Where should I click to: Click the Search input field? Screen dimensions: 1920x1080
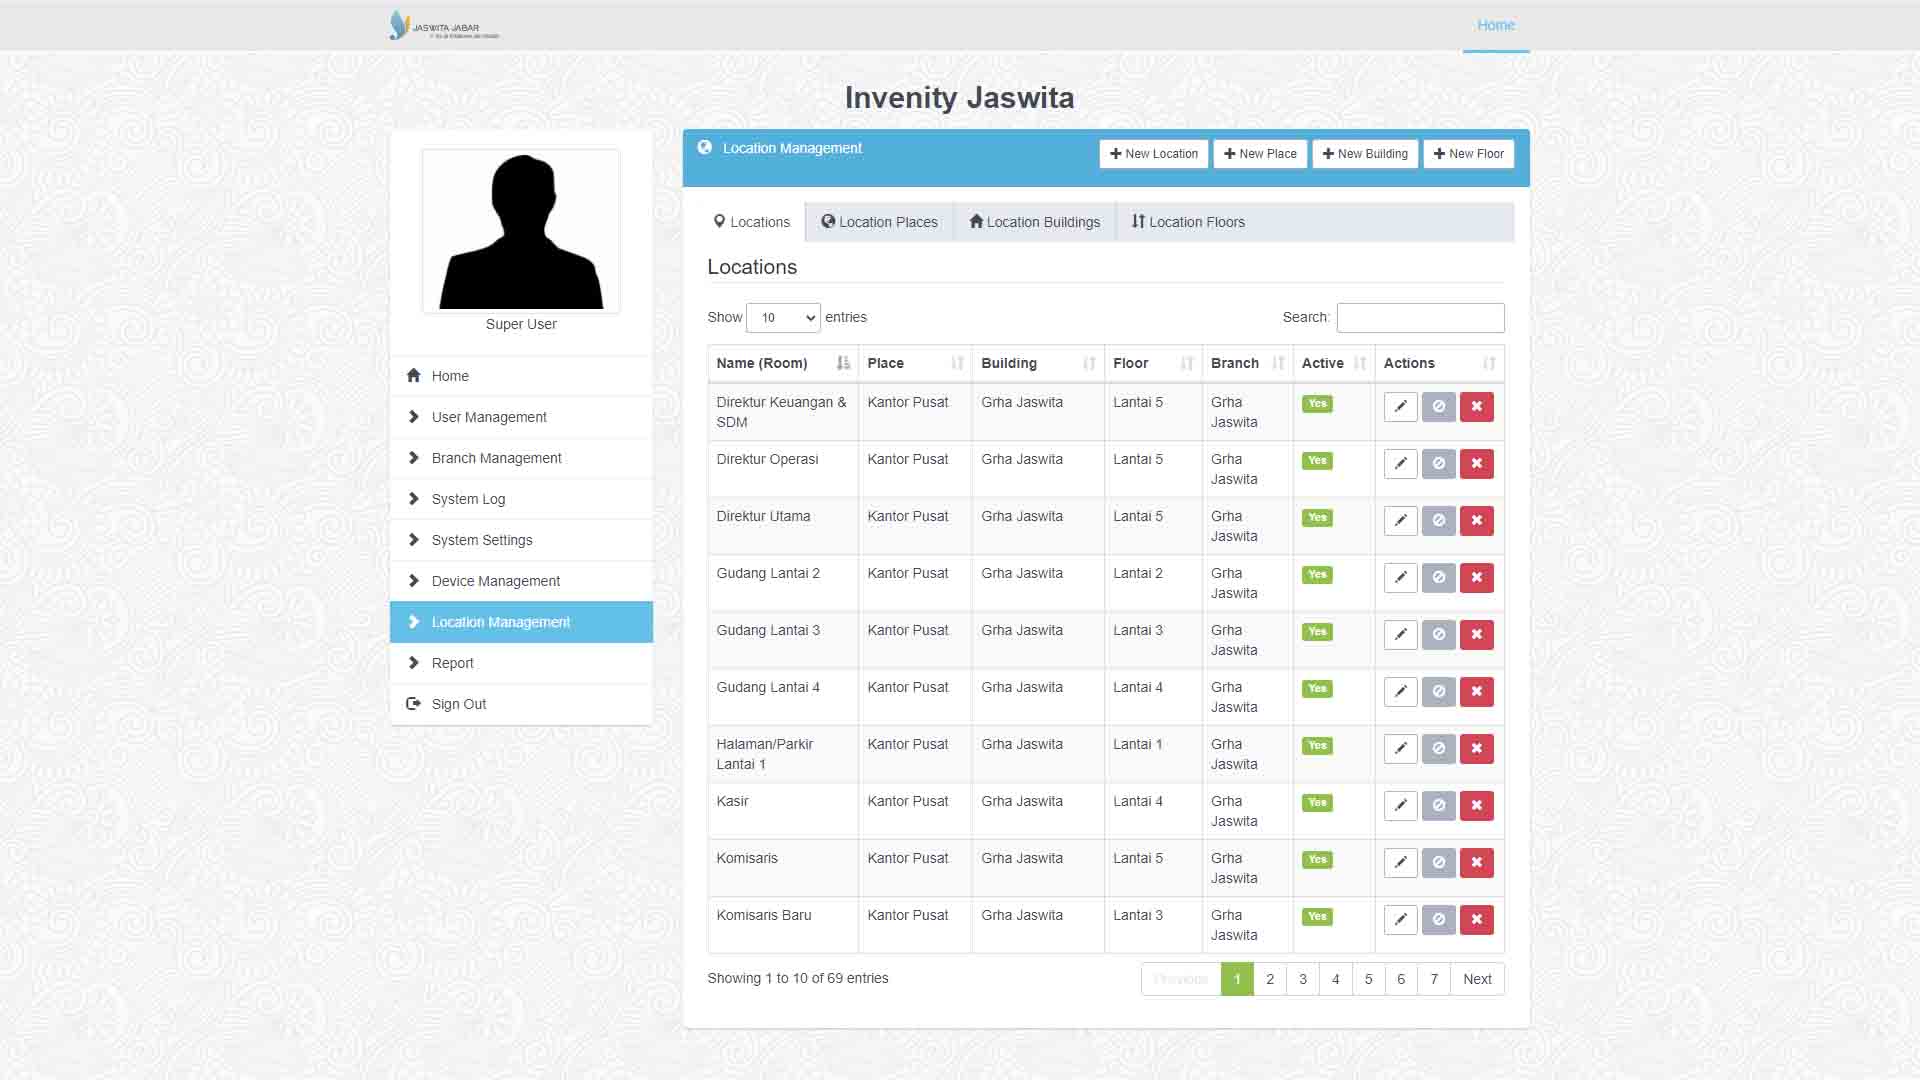pyautogui.click(x=1419, y=318)
